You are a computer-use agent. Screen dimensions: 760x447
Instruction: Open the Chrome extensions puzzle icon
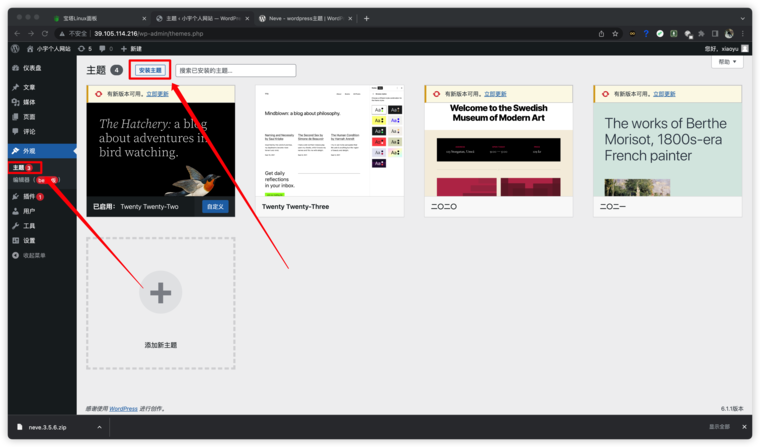pos(701,33)
